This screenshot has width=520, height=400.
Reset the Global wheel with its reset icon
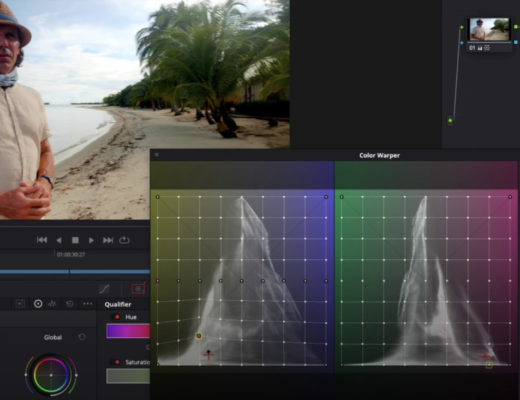point(82,337)
